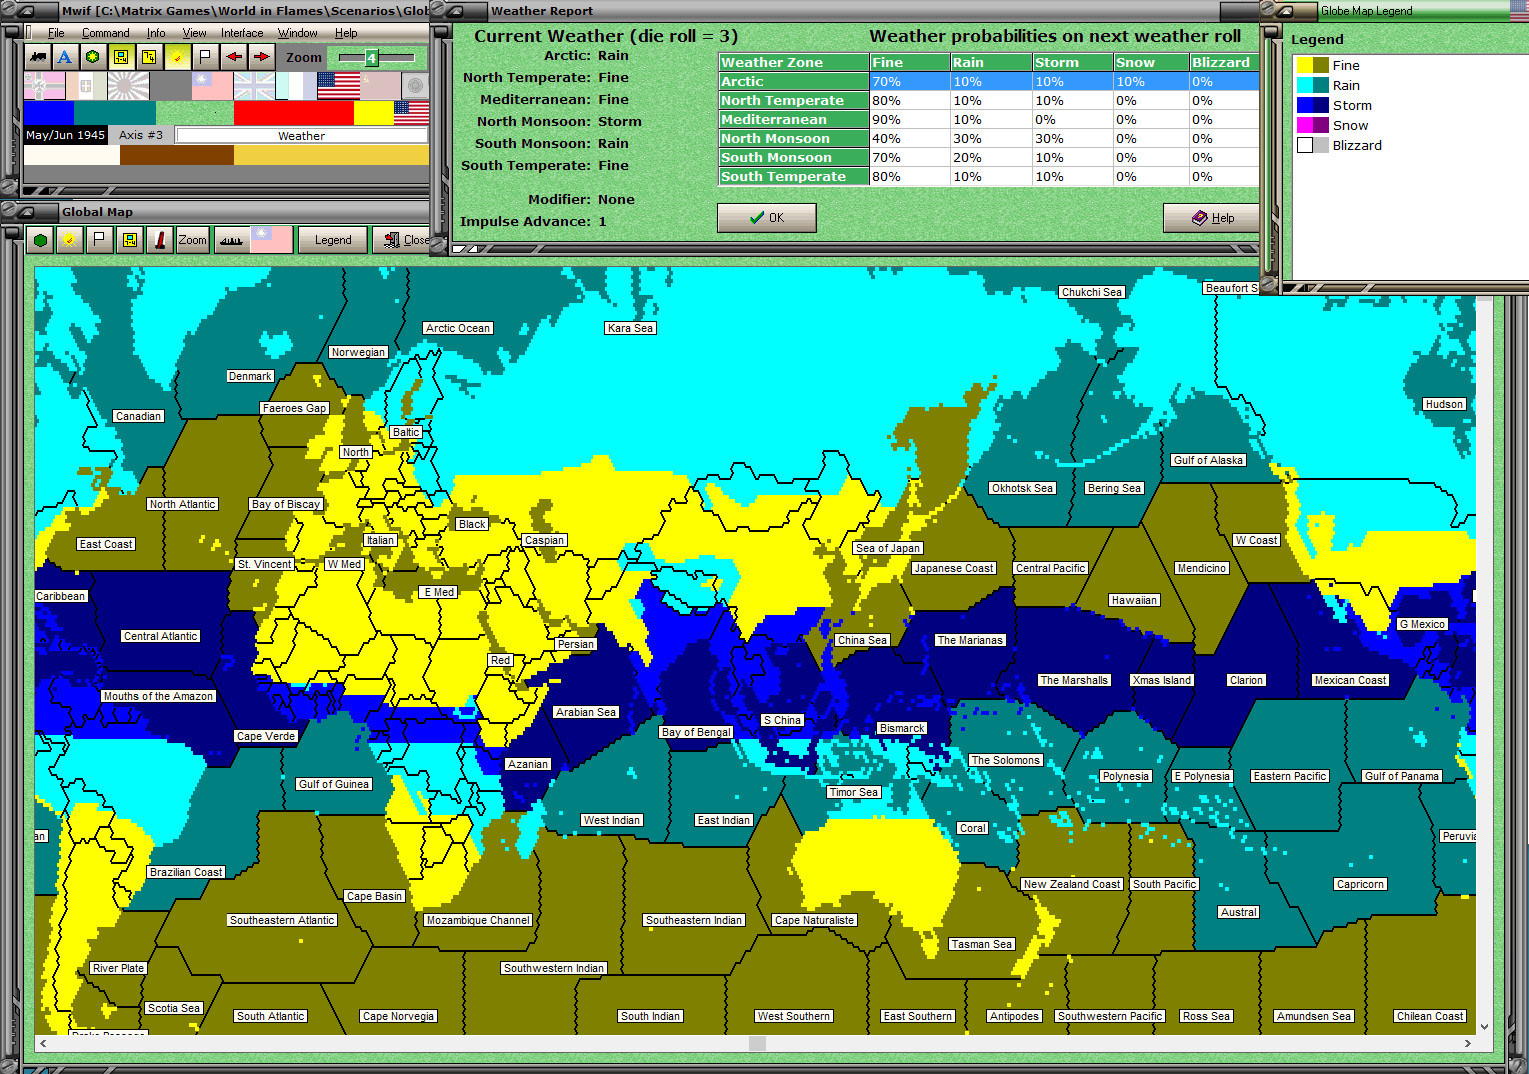Click the Legend button in Global Map toolbar
Viewport: 1529px width, 1074px height.
[x=333, y=240]
